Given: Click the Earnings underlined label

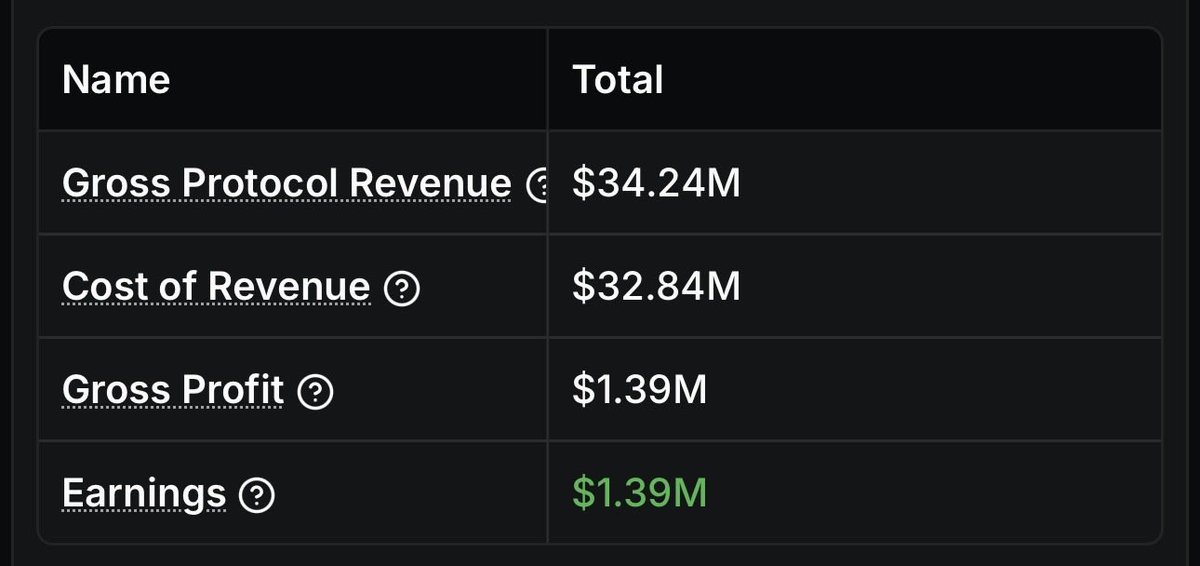Looking at the screenshot, I should [x=144, y=495].
